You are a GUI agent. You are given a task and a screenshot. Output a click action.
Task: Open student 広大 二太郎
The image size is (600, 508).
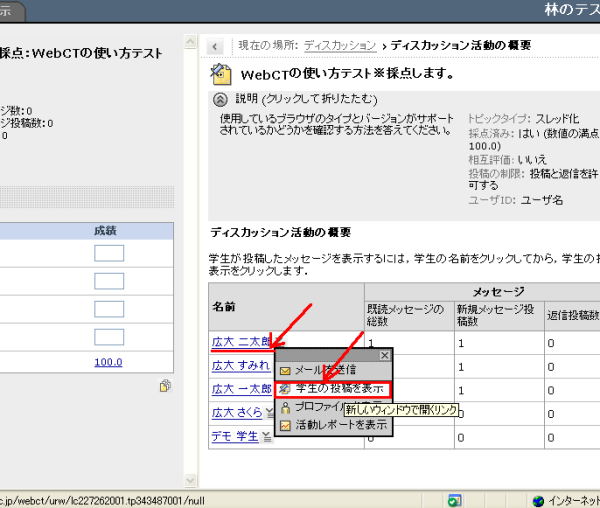click(x=241, y=342)
